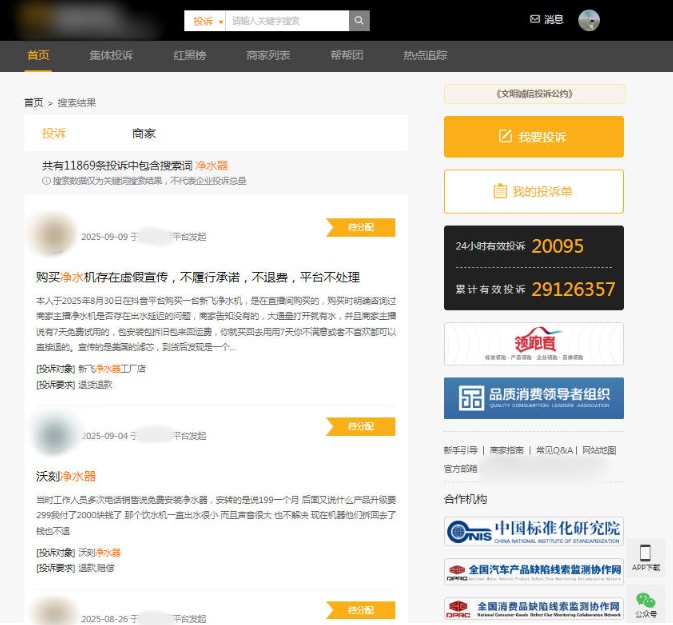Open the 集体投诉 nav item
The width and height of the screenshot is (673, 625).
(111, 55)
